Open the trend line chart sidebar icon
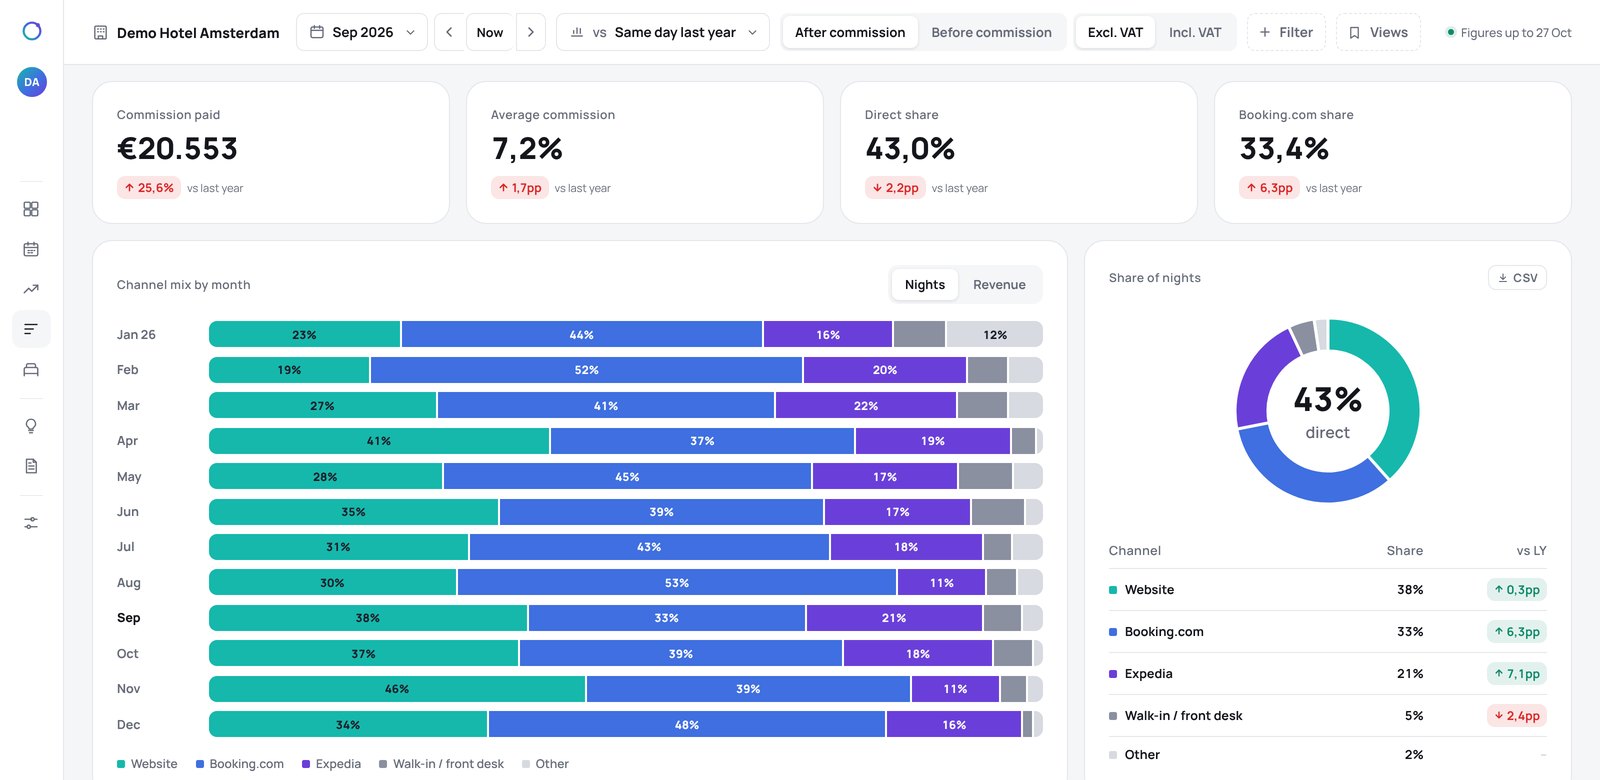This screenshot has width=1600, height=780. tap(31, 289)
